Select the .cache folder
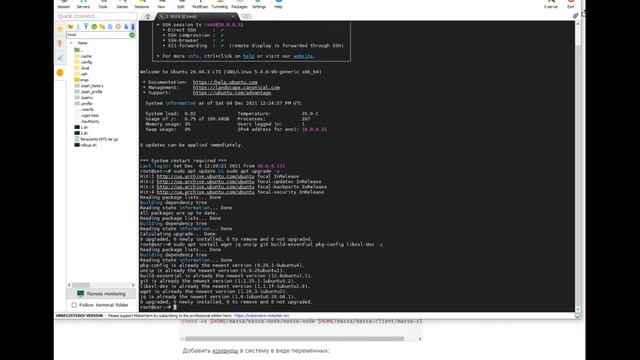Image resolution: width=640 pixels, height=360 pixels. coord(83,56)
